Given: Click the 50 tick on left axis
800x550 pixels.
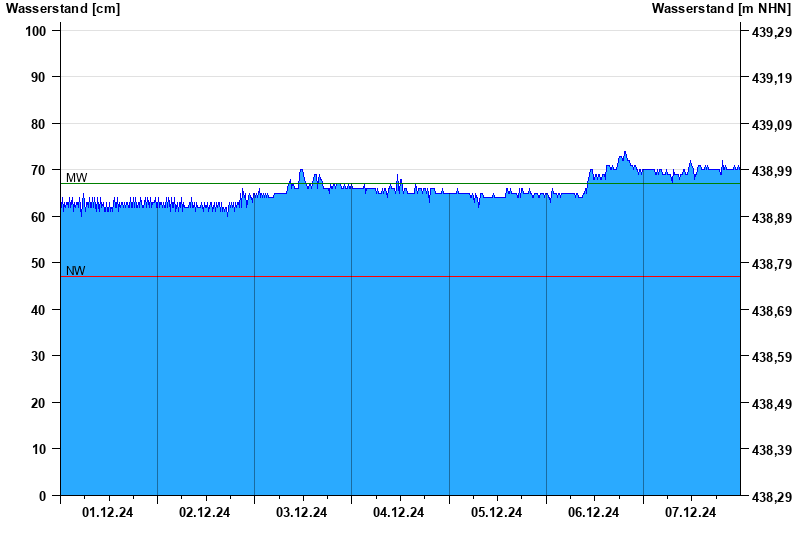Looking at the screenshot, I should tap(40, 263).
